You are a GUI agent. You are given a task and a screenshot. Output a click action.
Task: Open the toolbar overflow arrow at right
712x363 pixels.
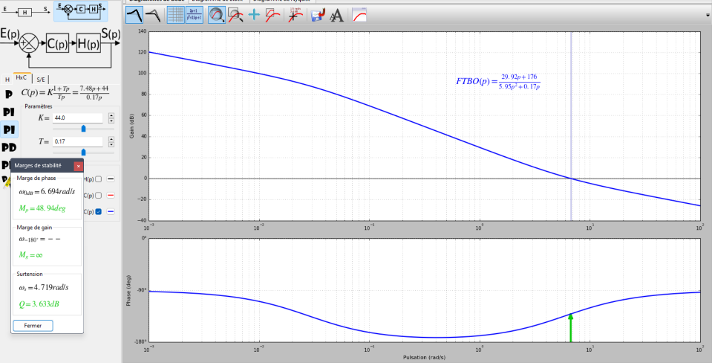[x=707, y=15]
